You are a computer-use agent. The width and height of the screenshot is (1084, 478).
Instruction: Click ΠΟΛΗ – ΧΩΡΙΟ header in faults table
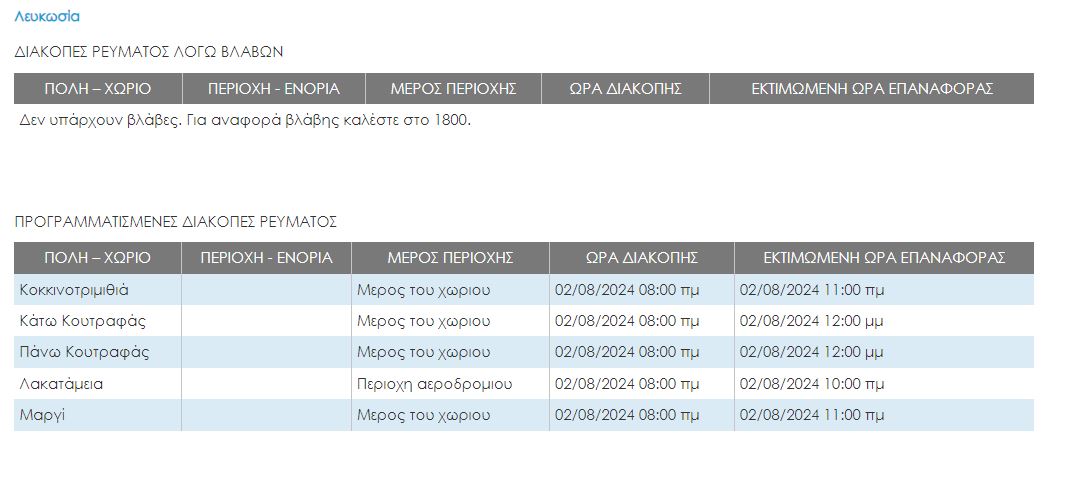[97, 89]
